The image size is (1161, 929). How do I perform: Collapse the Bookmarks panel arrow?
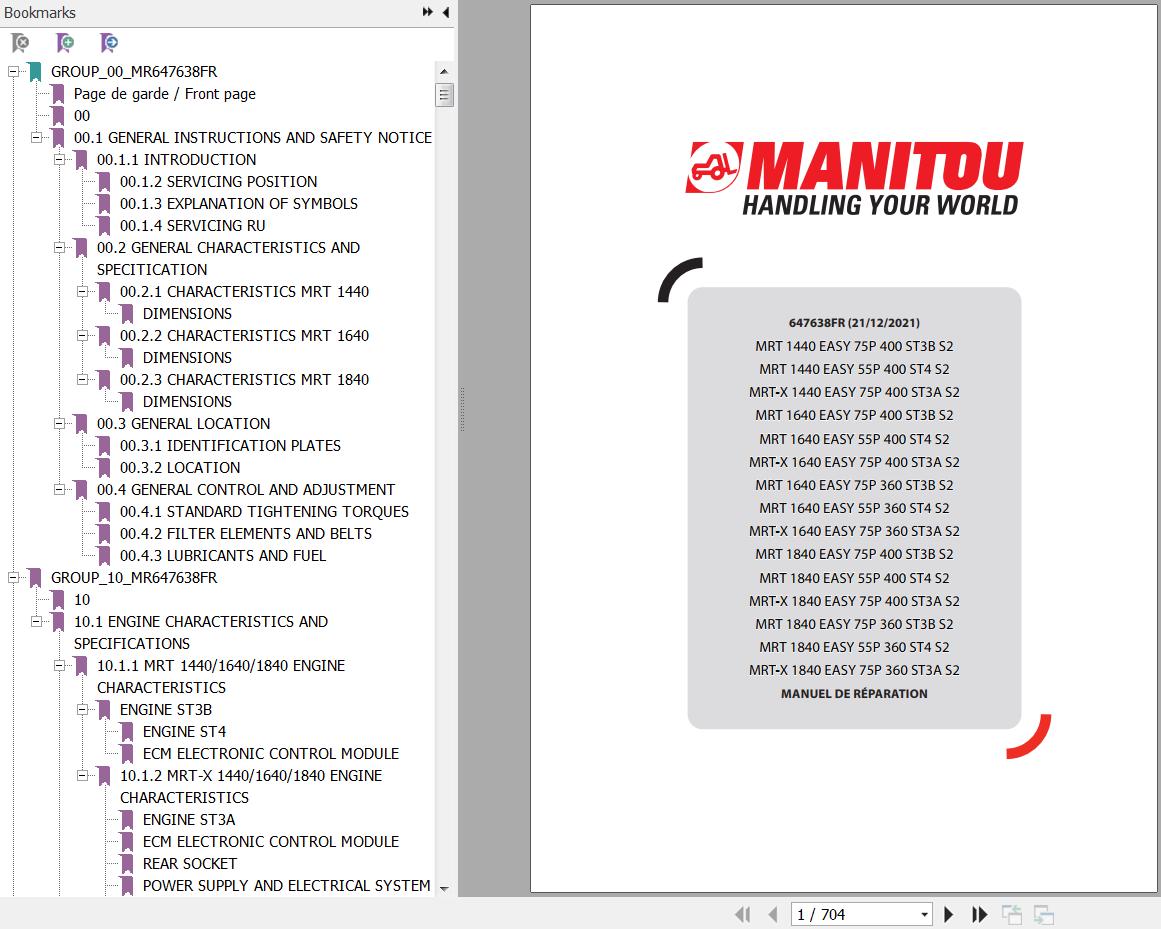tap(446, 12)
